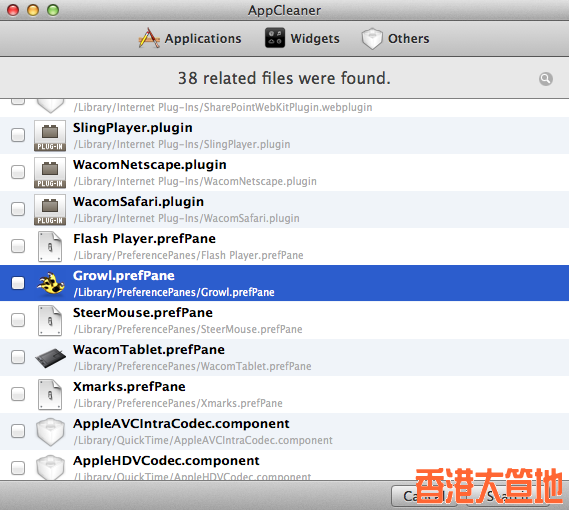Click path /Library/PreferencePanes/WacomTablet.prefPane
The width and height of the screenshot is (569, 510).
coord(192,367)
